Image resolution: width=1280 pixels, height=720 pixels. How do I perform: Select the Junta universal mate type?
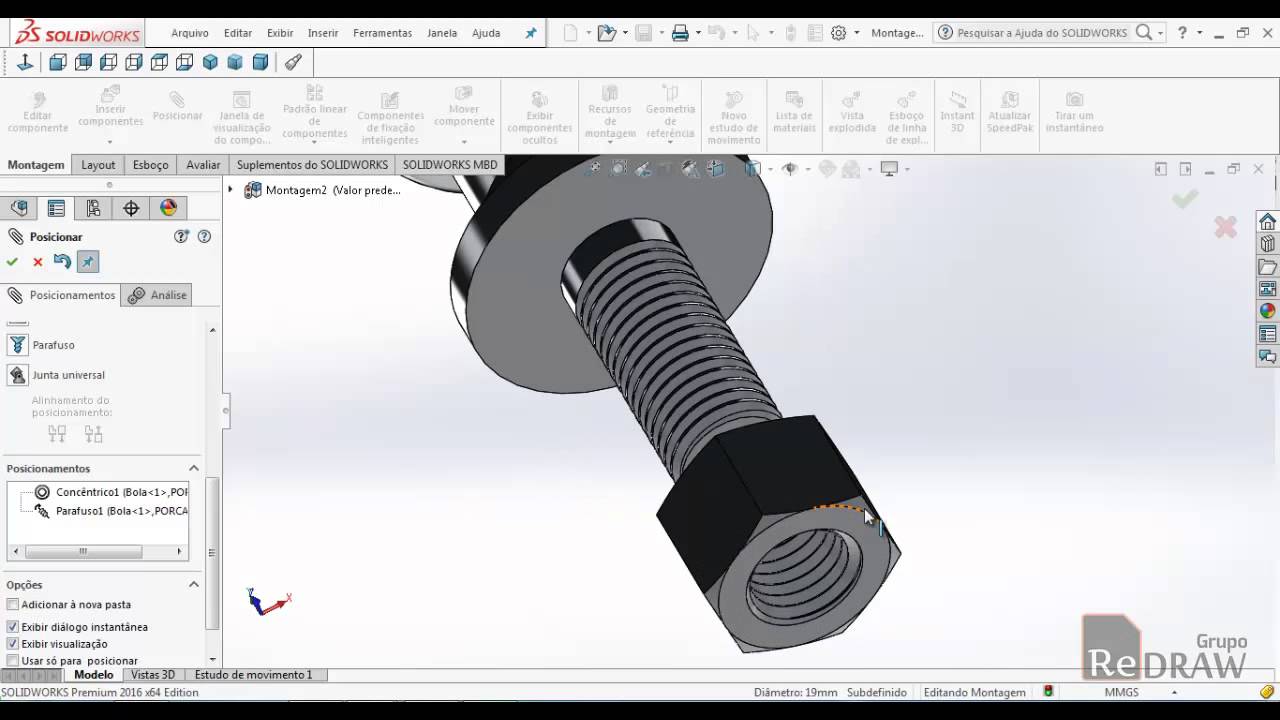(x=17, y=375)
